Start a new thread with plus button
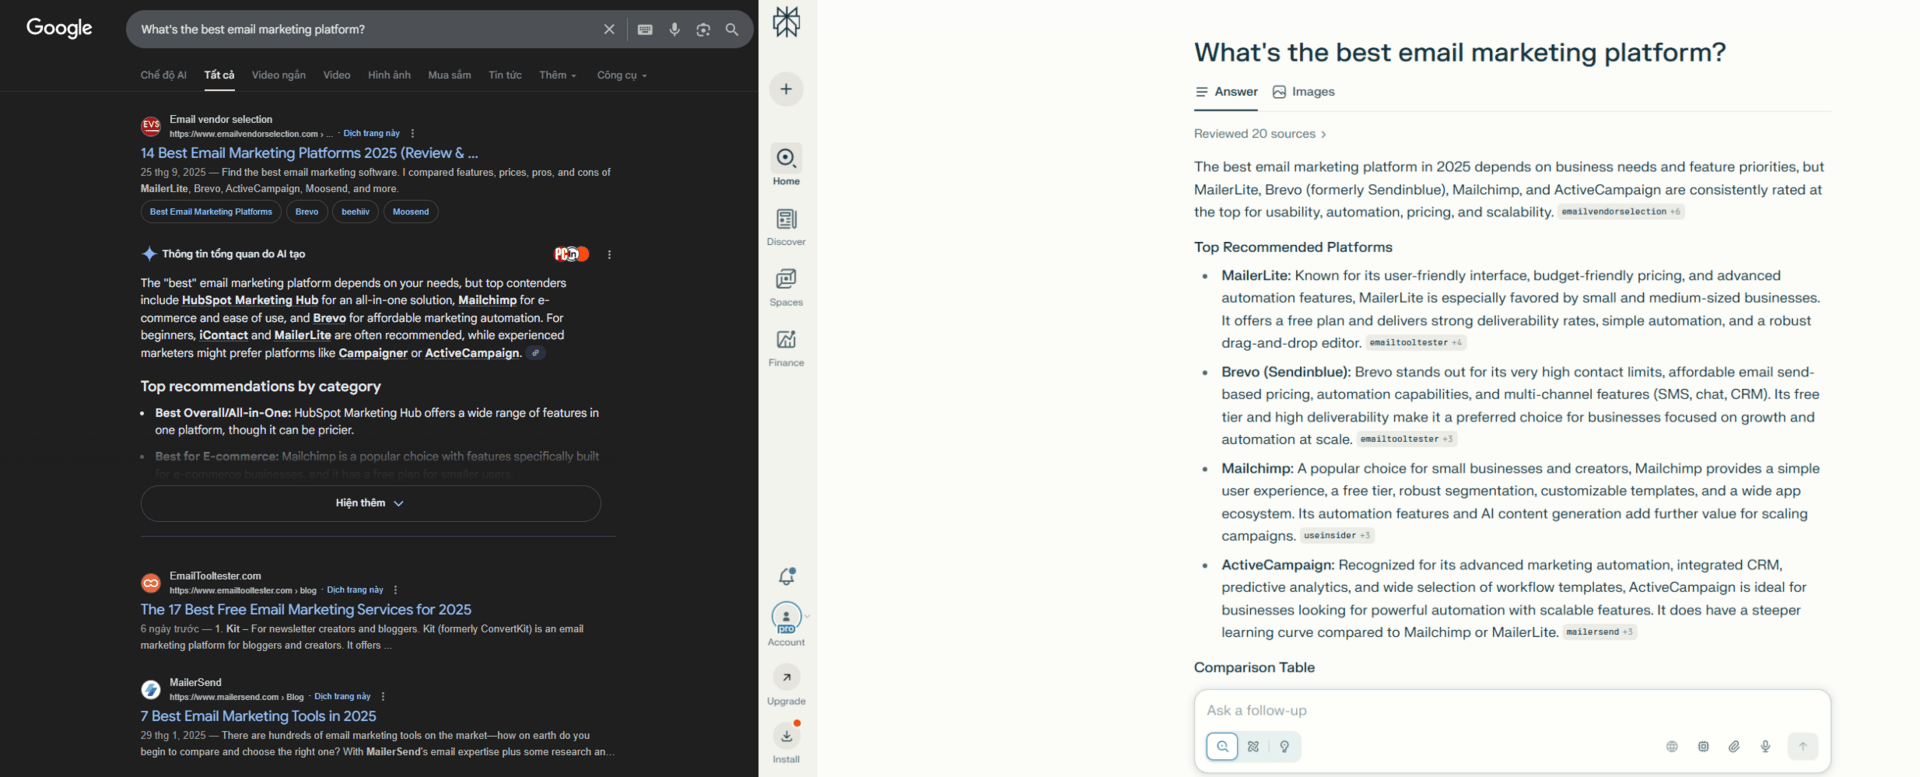The height and width of the screenshot is (777, 1920). [787, 89]
